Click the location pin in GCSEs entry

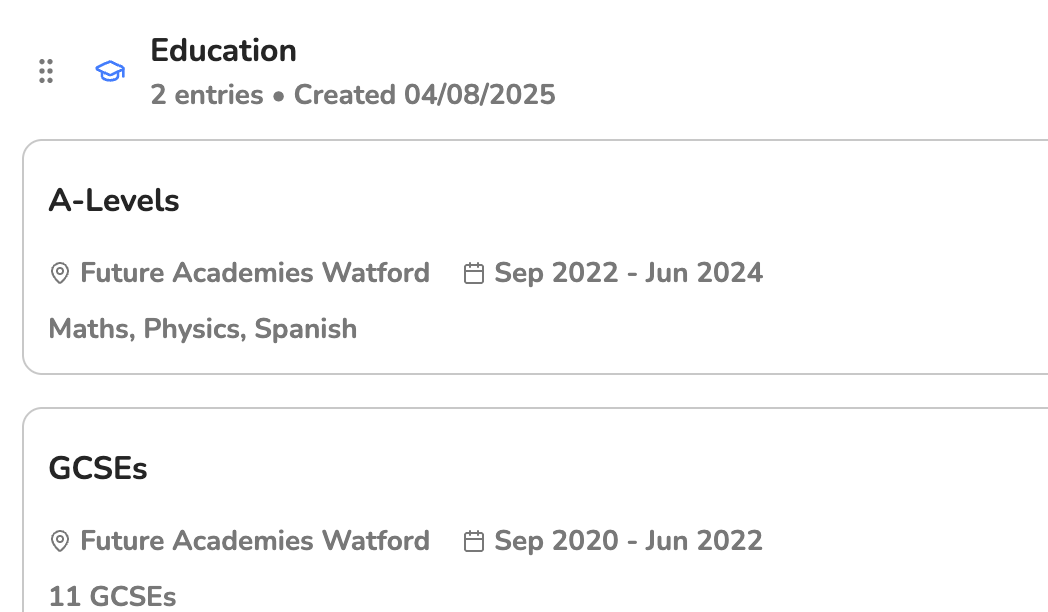coord(60,541)
